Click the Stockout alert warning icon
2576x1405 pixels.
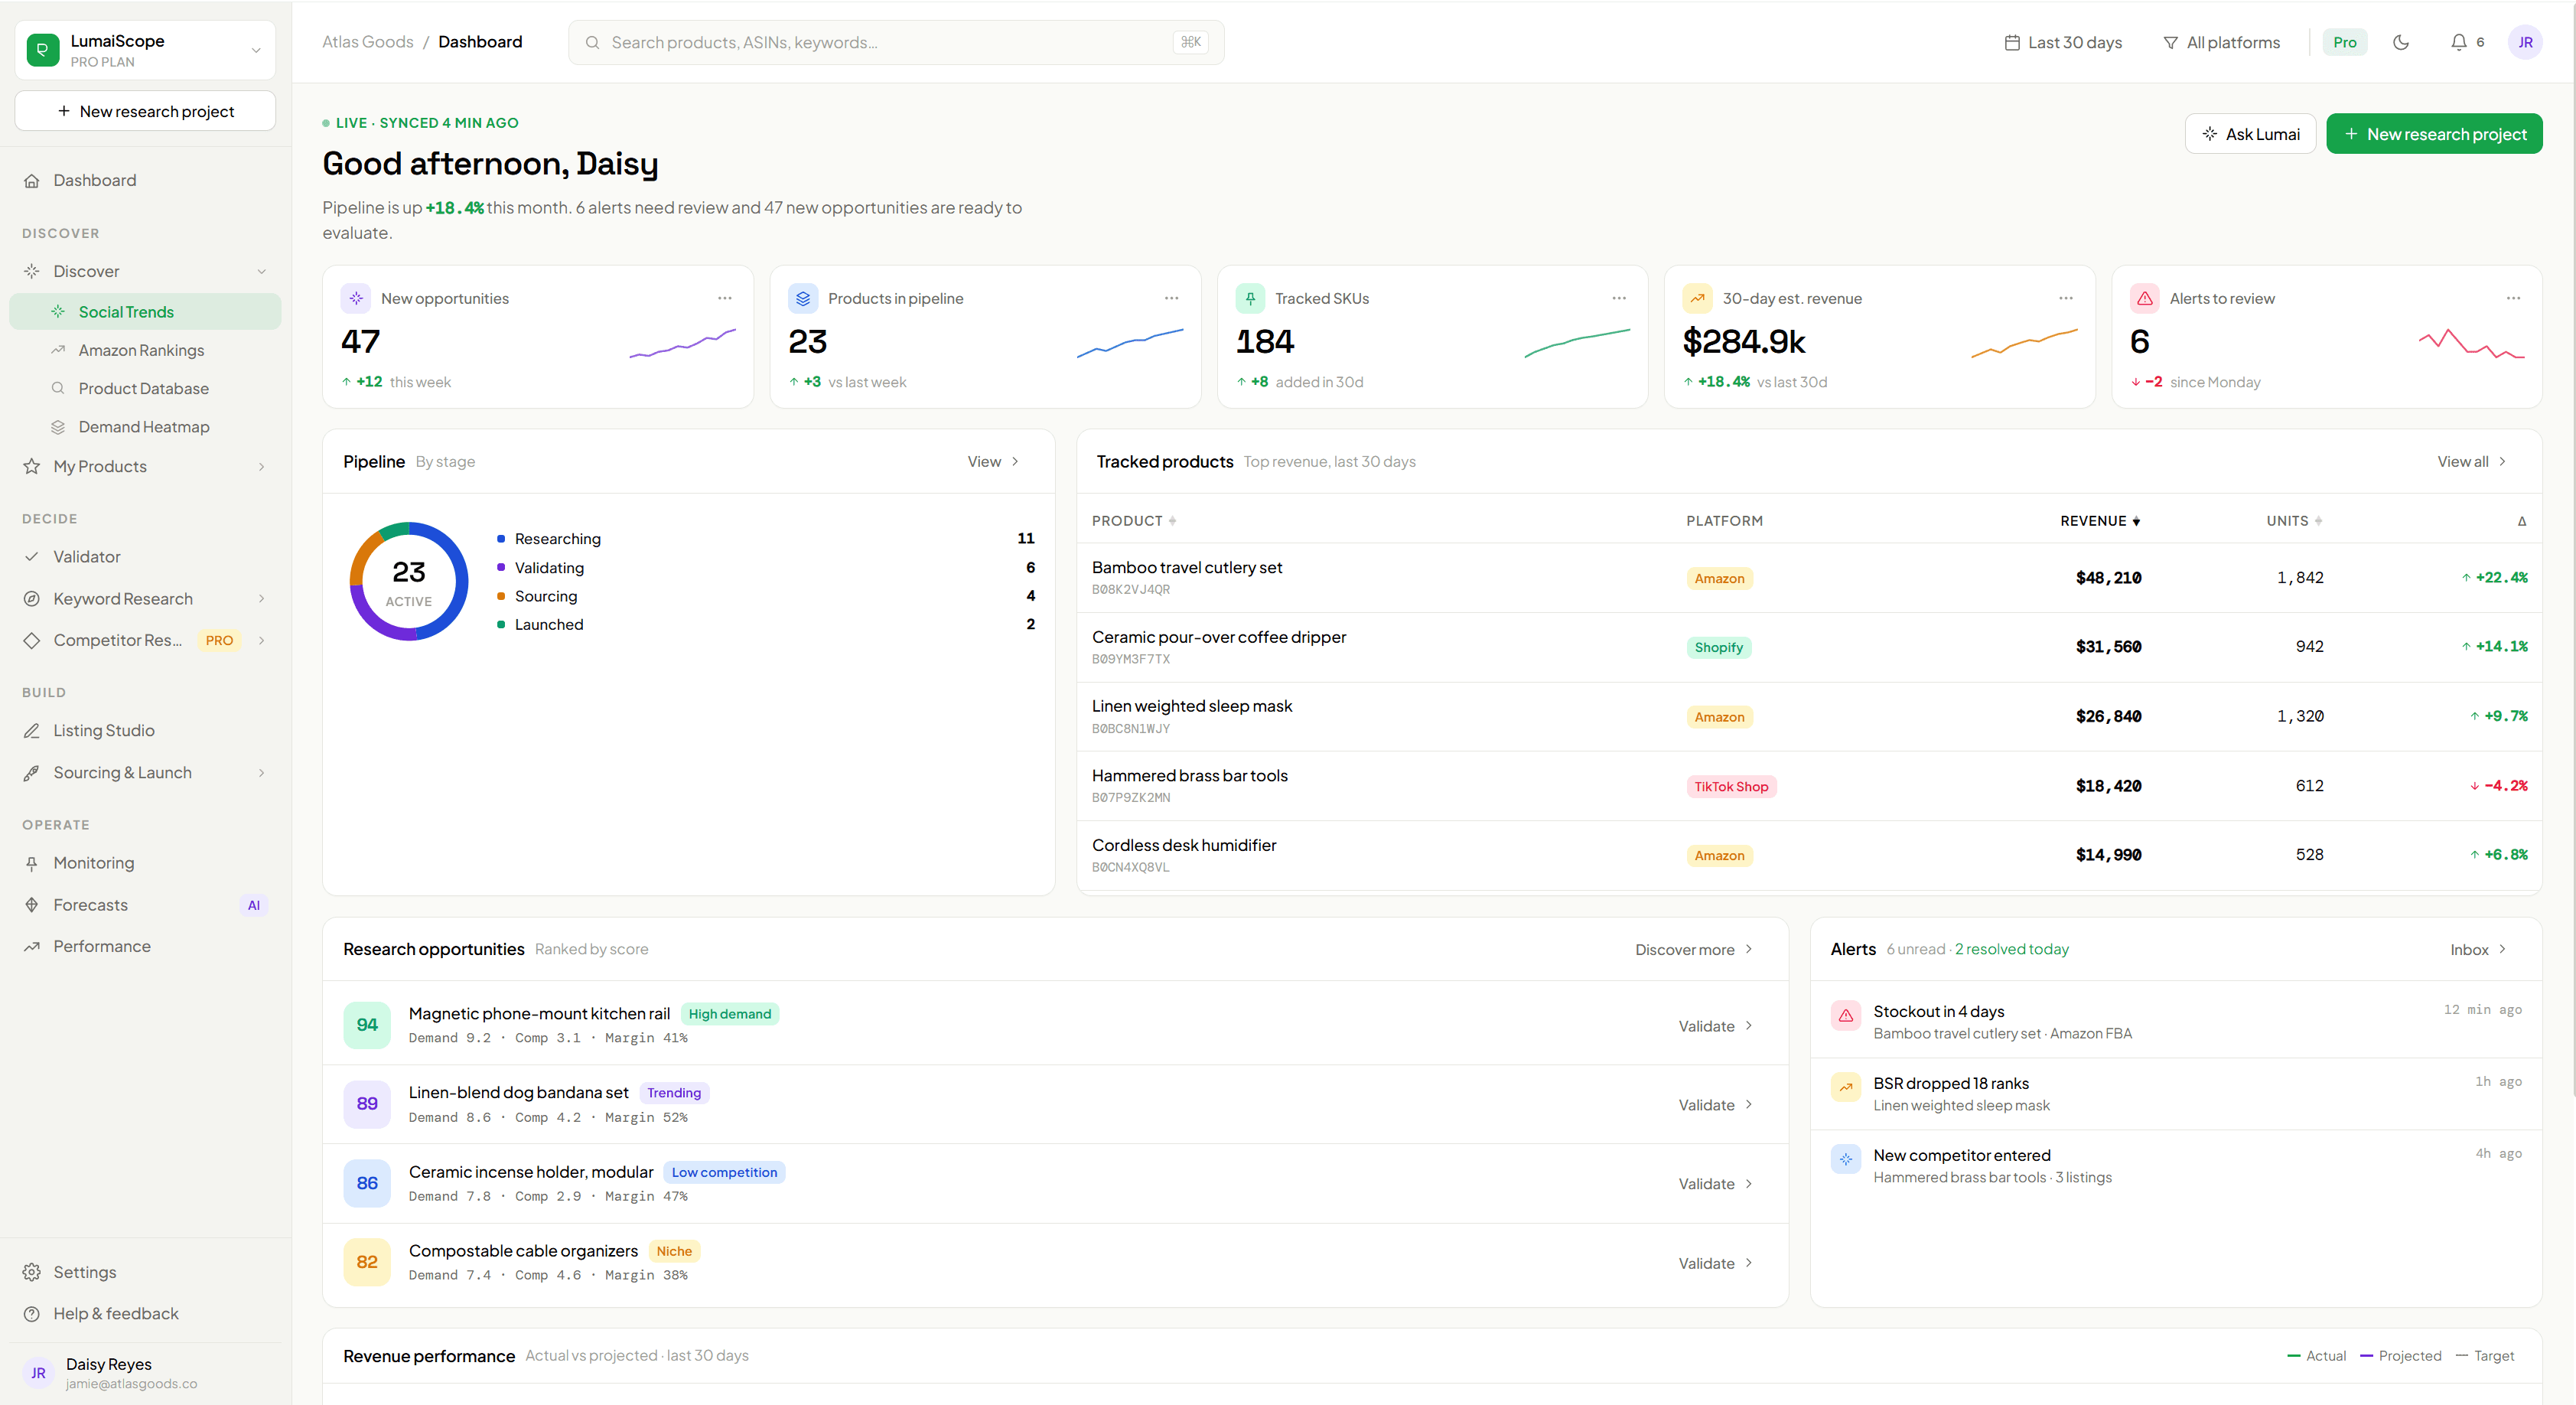[1845, 1015]
